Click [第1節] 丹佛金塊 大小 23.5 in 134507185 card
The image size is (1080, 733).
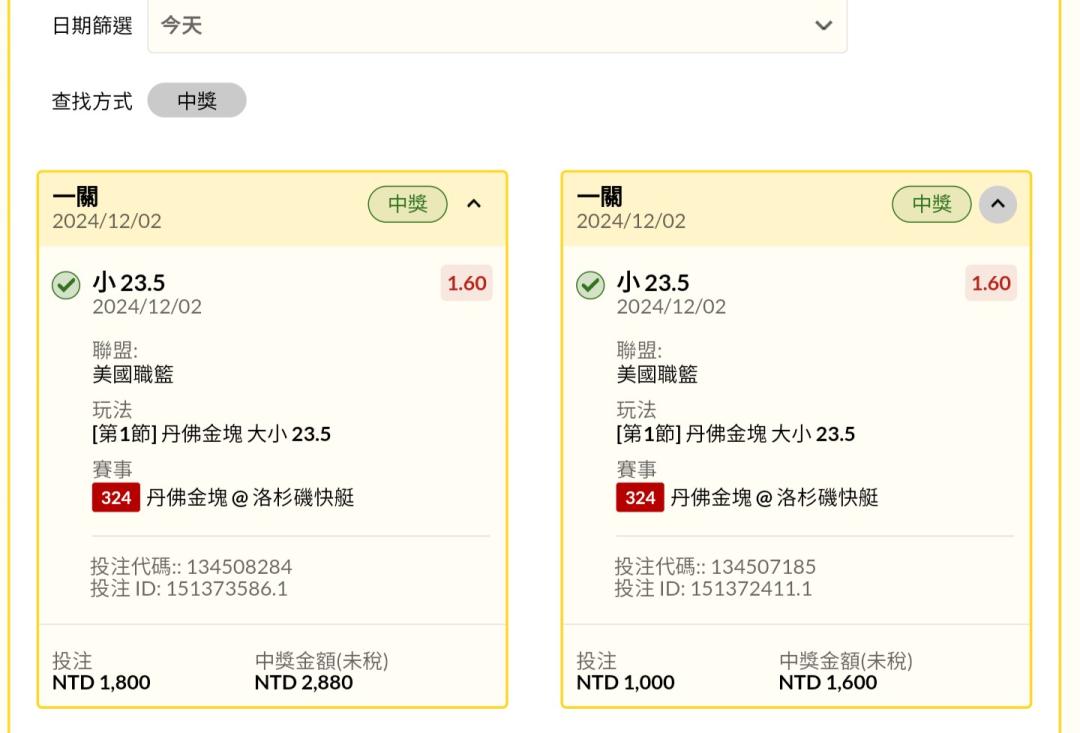click(x=736, y=434)
